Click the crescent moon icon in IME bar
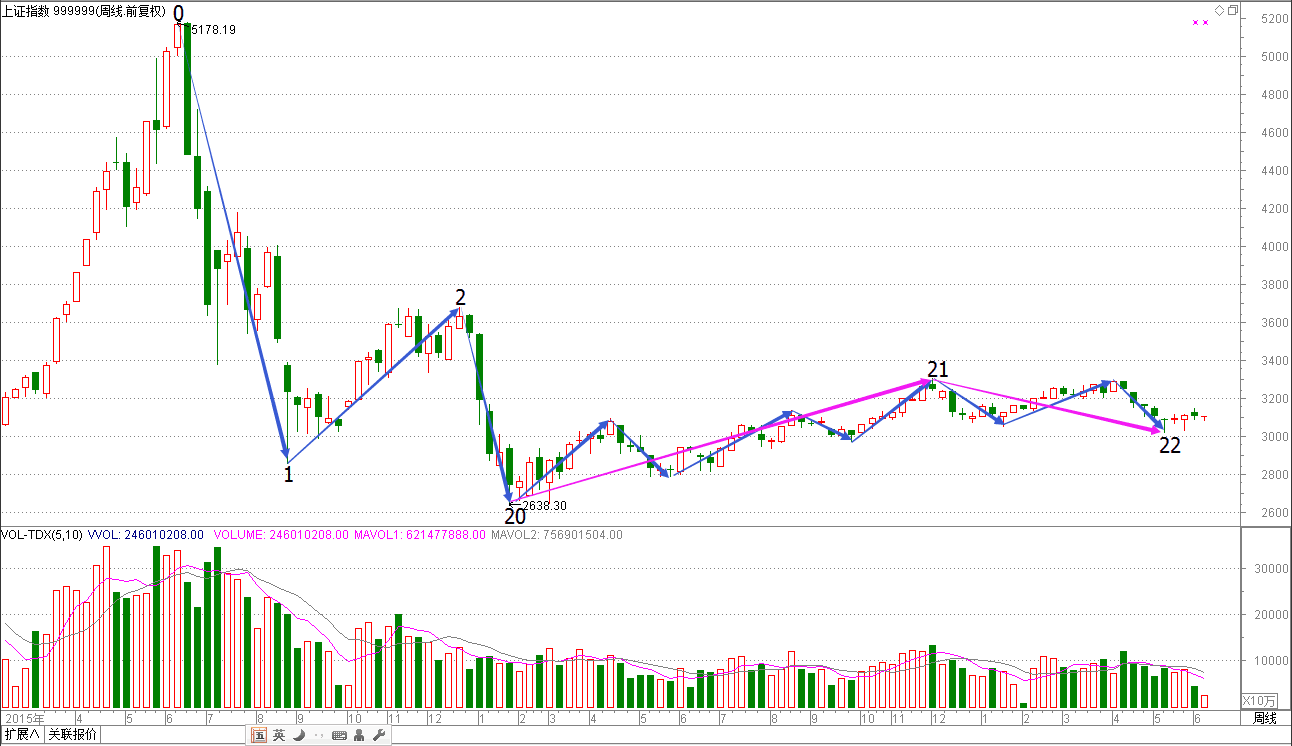Image resolution: width=1292 pixels, height=746 pixels. (299, 735)
